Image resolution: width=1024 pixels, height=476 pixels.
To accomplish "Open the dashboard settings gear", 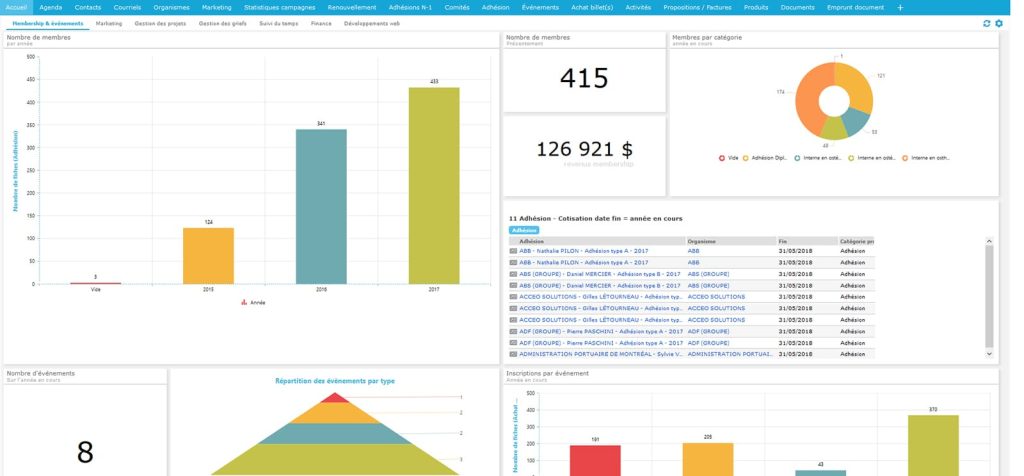I will pyautogui.click(x=998, y=23).
